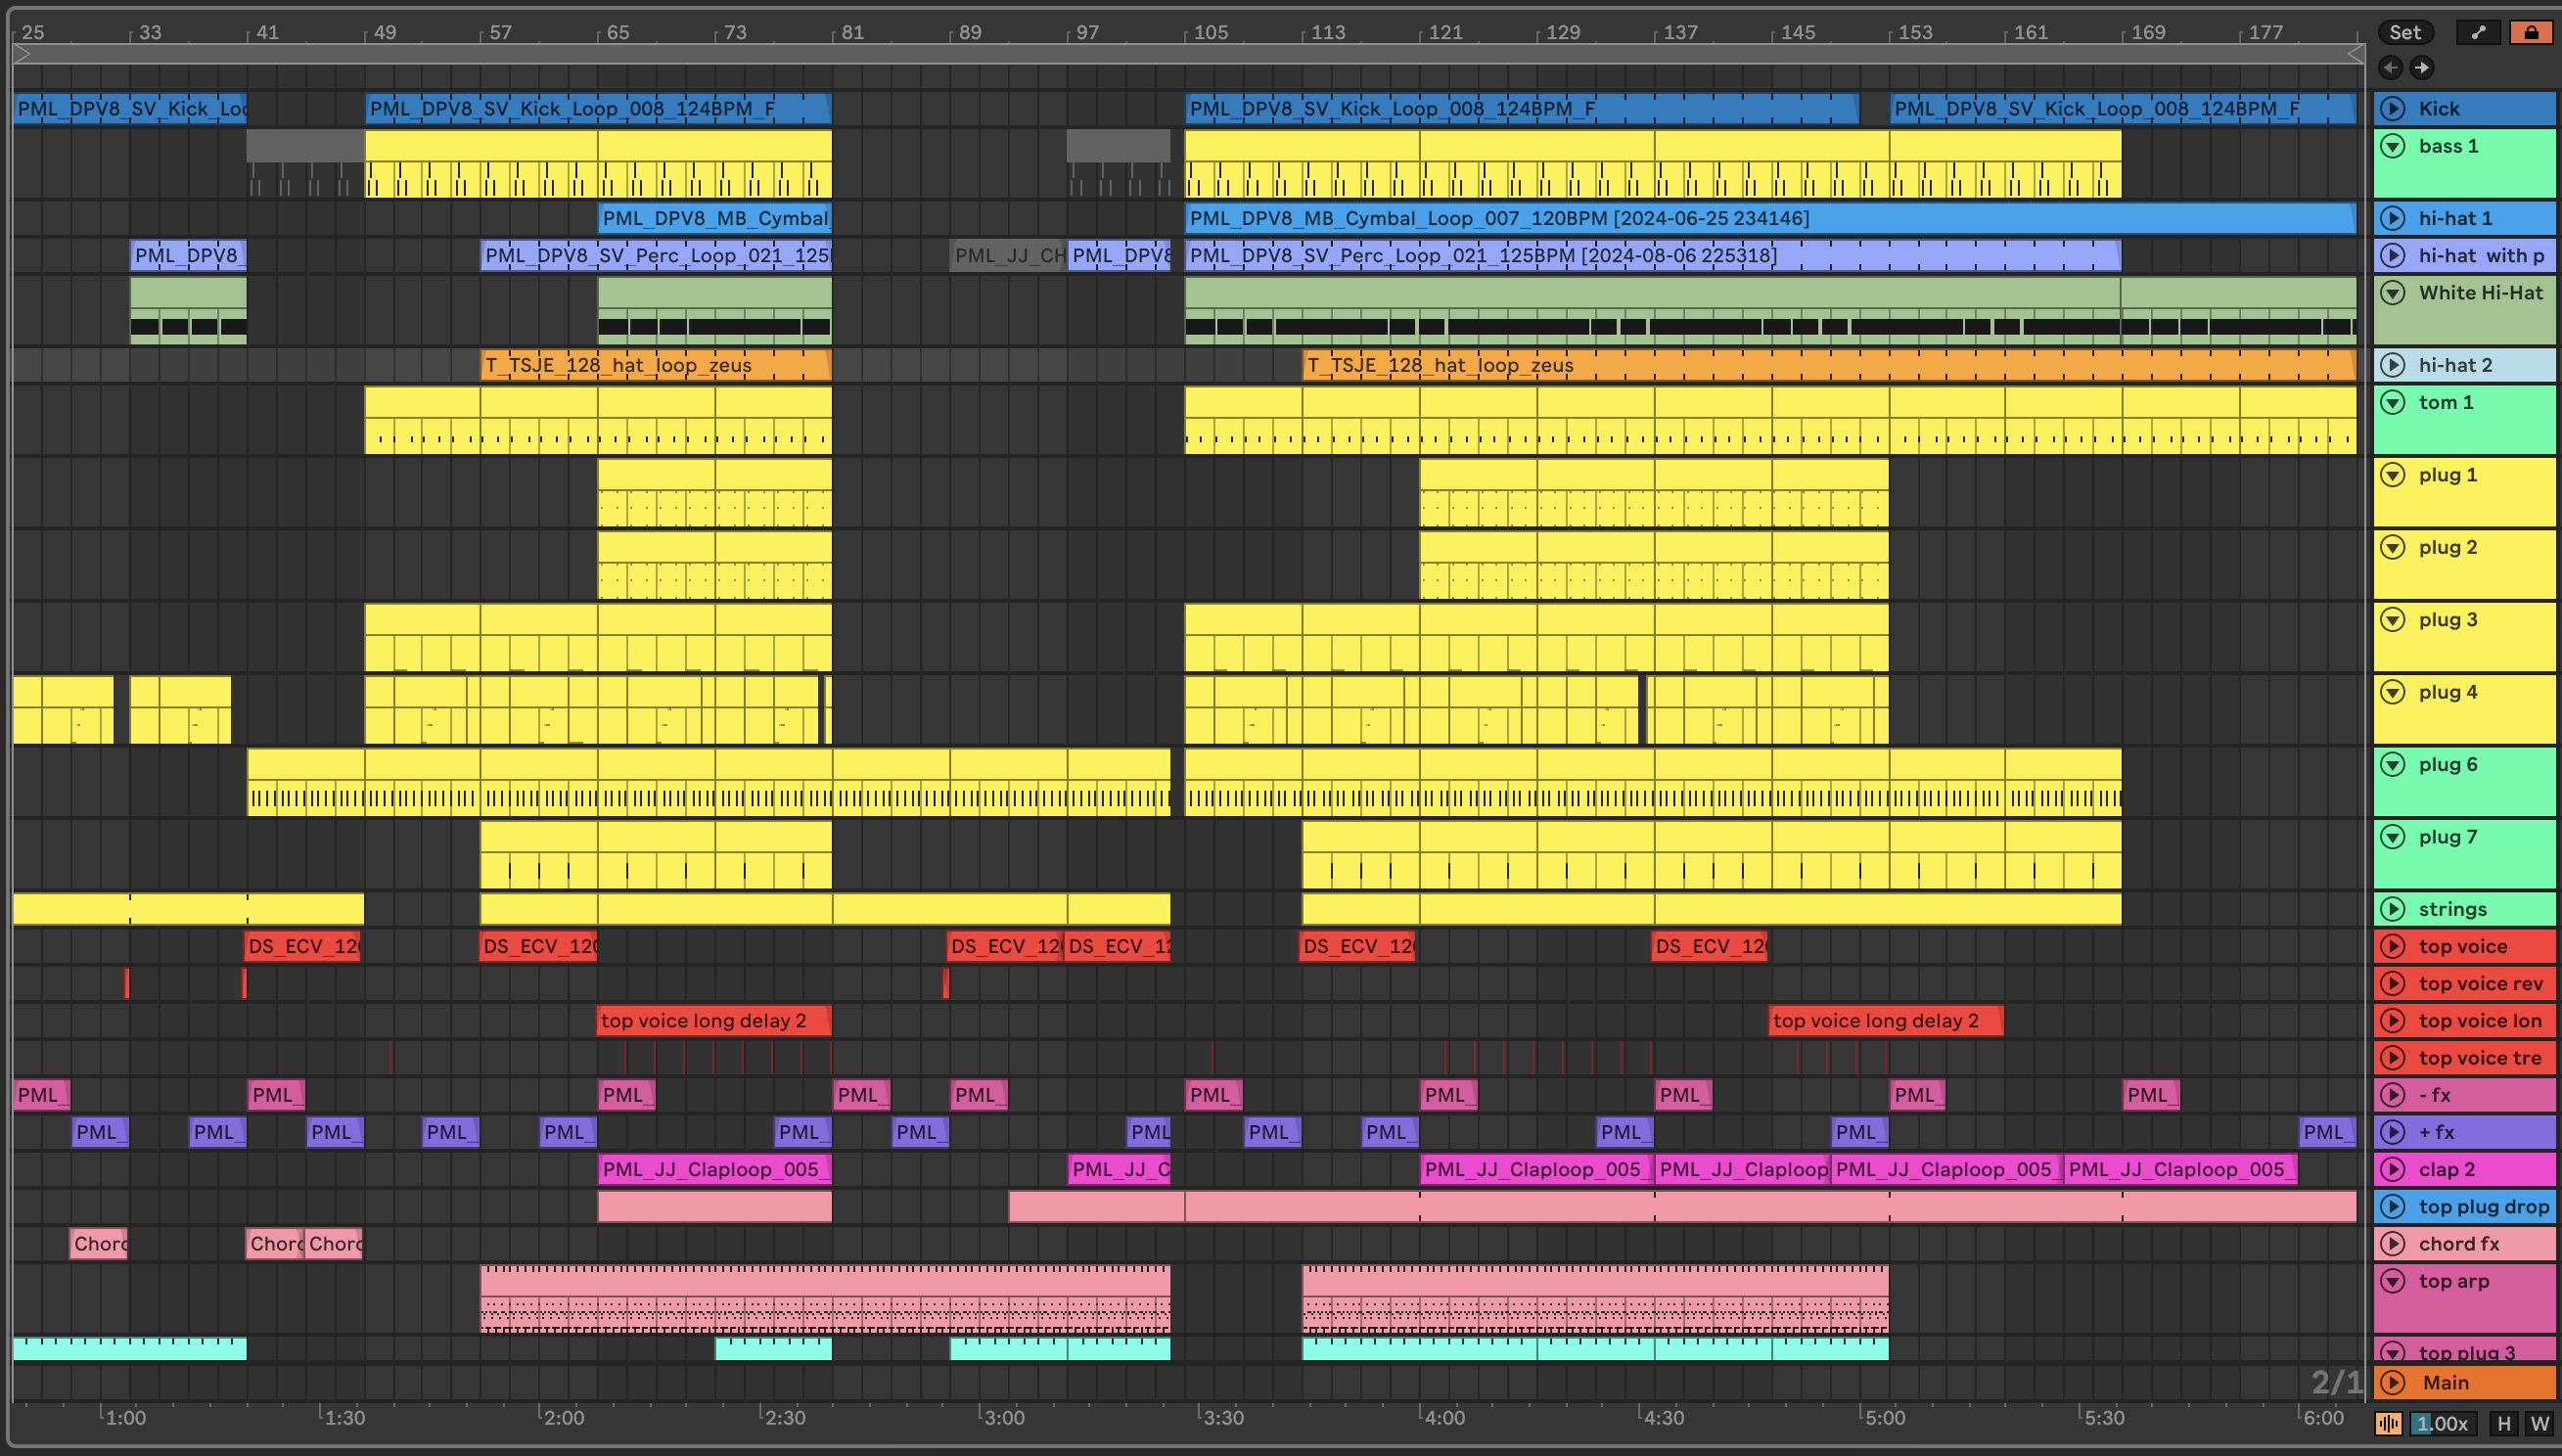
Task: Unfold the chord fx track arrow
Action: coord(2392,1244)
